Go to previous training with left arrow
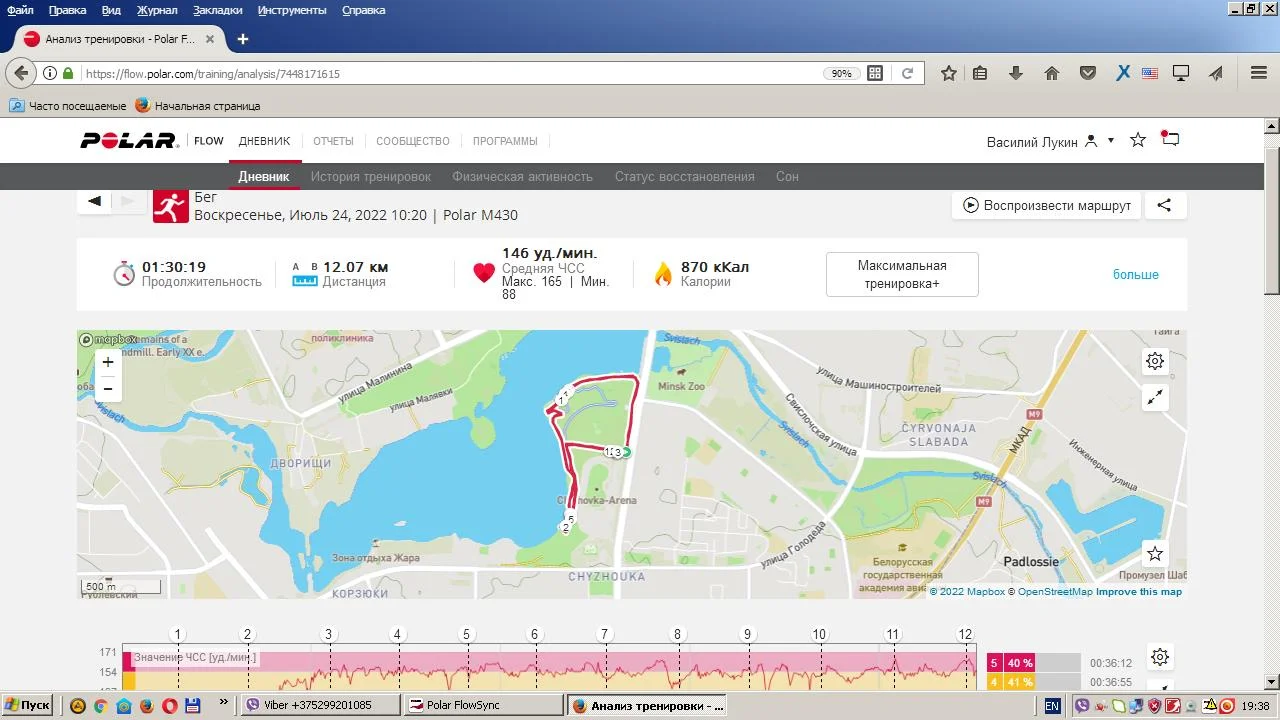Image resolution: width=1280 pixels, height=720 pixels. 94,201
